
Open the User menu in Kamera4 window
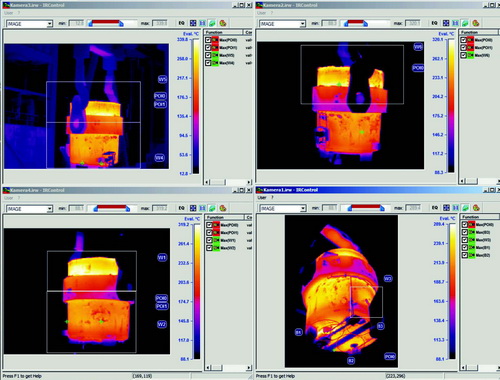pyautogui.click(x=9, y=198)
